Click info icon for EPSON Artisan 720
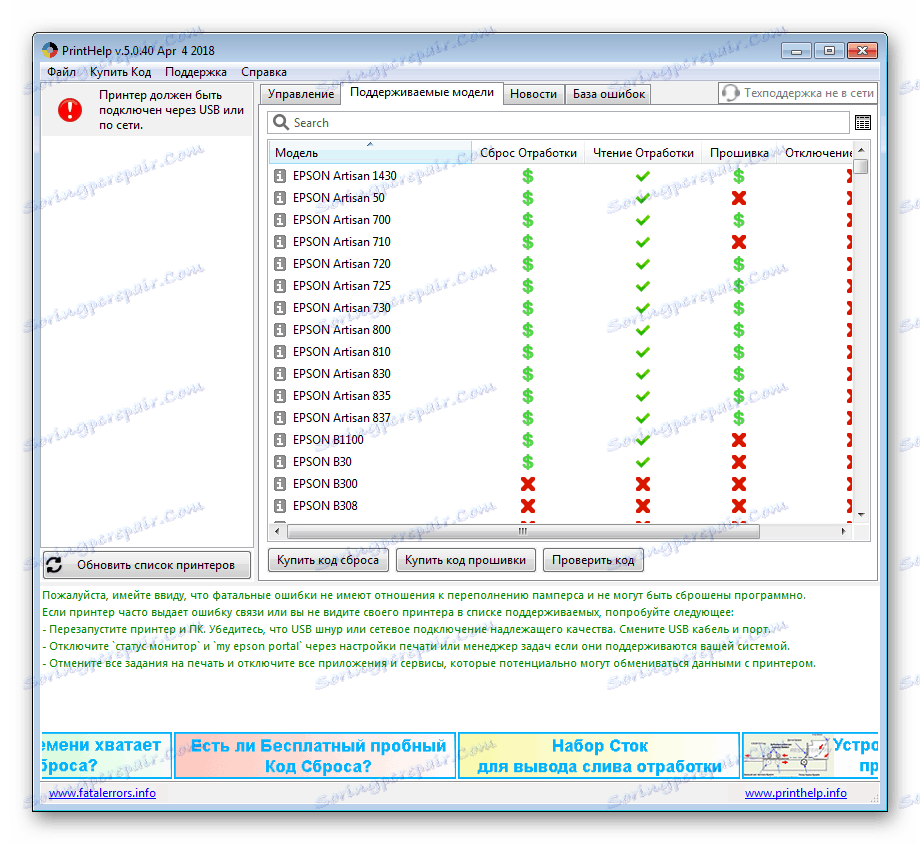This screenshot has width=920, height=844. point(280,264)
